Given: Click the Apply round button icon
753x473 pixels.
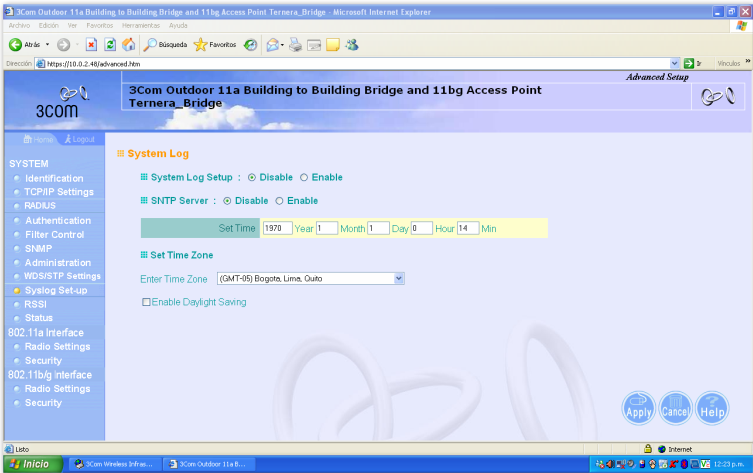Looking at the screenshot, I should tap(638, 407).
